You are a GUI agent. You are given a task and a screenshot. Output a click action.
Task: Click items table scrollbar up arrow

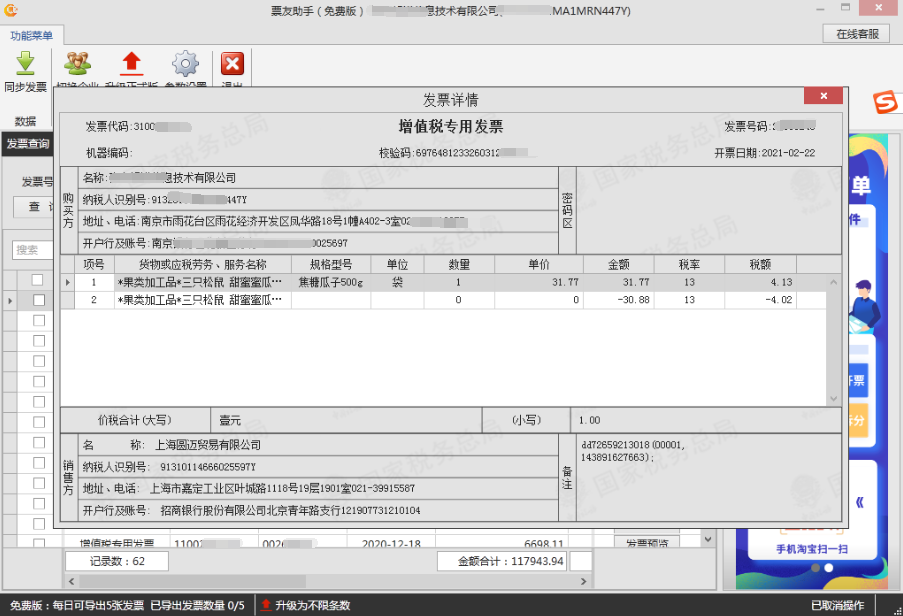pos(833,282)
